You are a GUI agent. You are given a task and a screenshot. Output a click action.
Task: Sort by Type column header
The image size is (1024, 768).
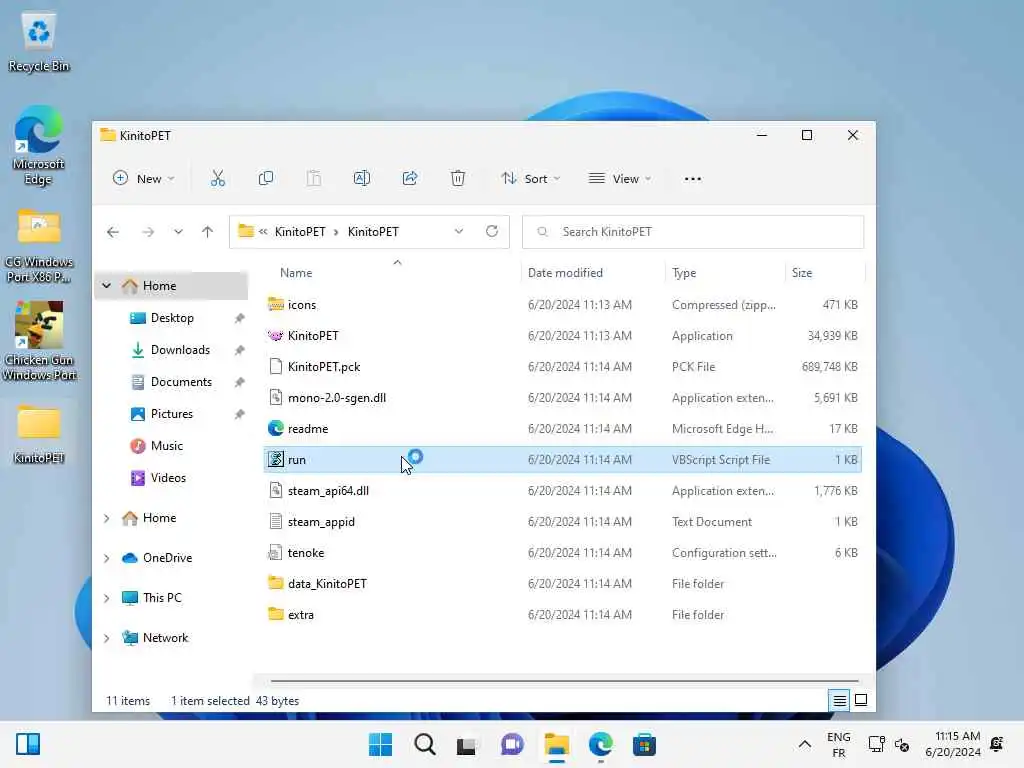click(684, 273)
